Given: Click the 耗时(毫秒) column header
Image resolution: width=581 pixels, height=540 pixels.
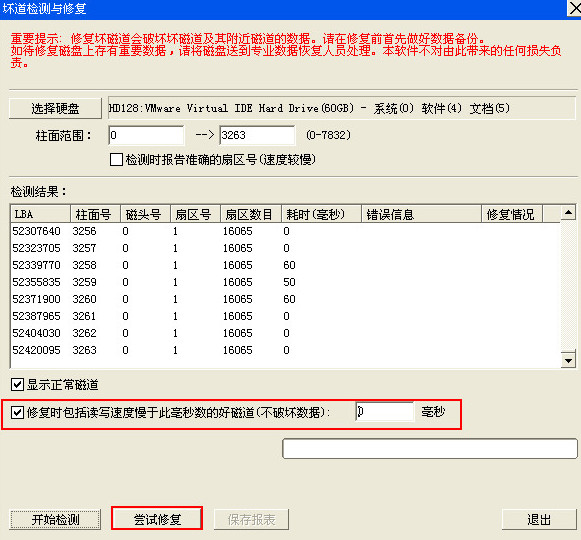Looking at the screenshot, I should click(321, 214).
